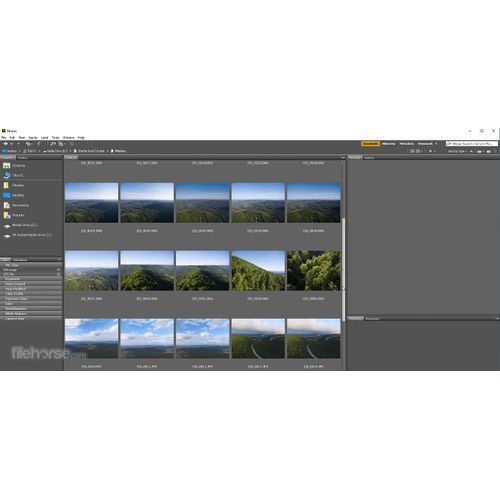The image size is (500, 500).
Task: Create a new folder icon
Action: (488, 151)
